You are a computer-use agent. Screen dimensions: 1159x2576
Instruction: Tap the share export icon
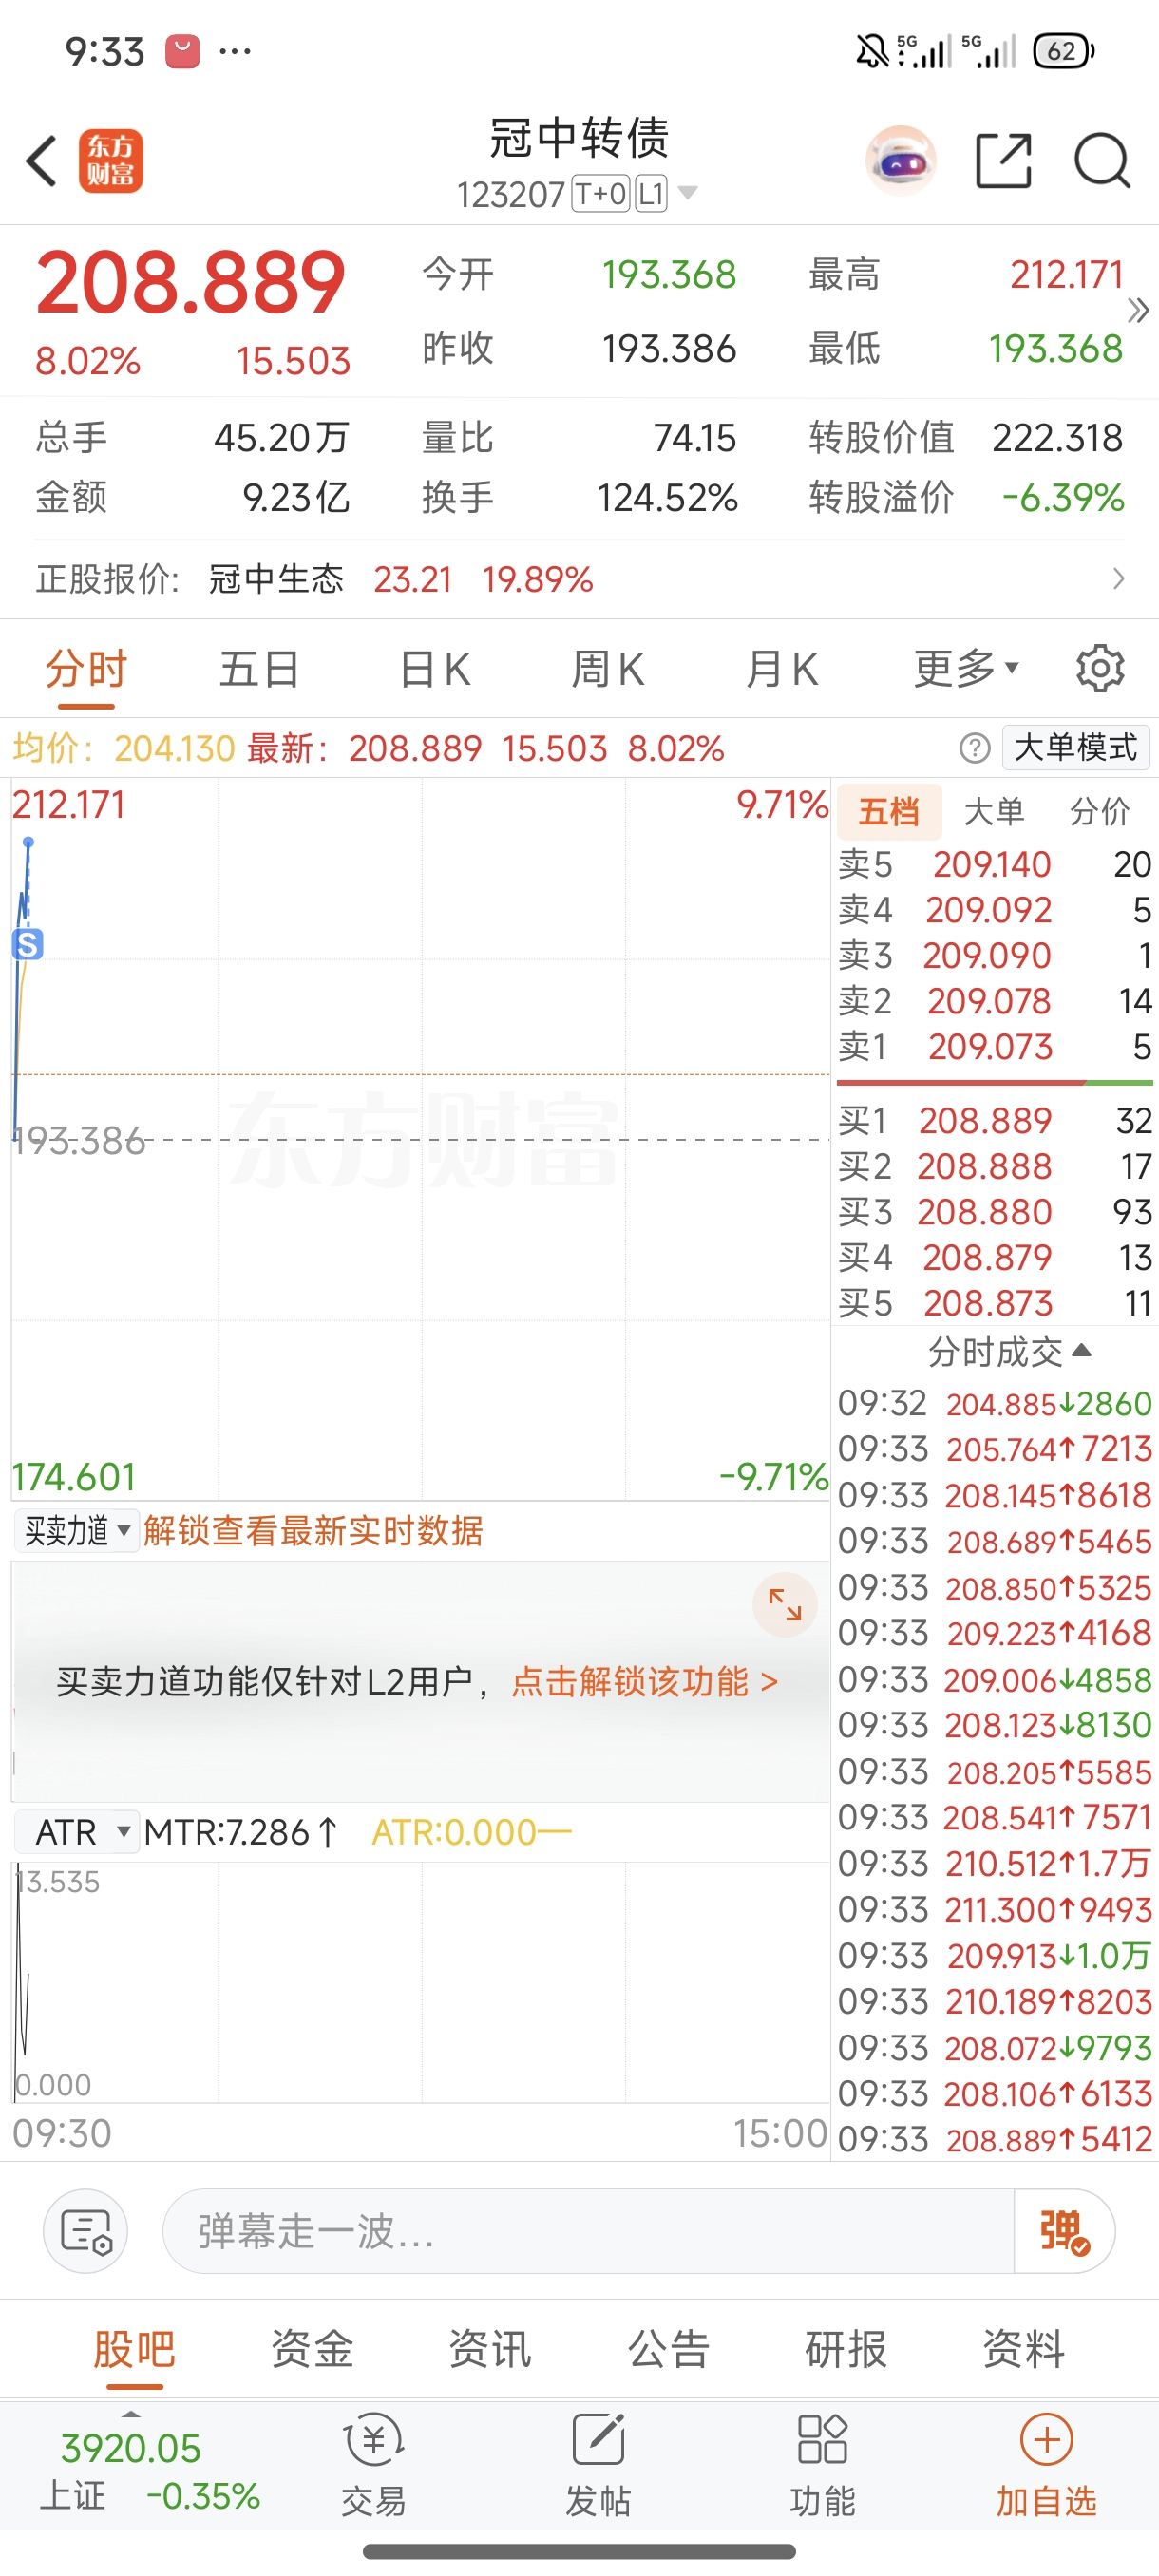pyautogui.click(x=1003, y=160)
